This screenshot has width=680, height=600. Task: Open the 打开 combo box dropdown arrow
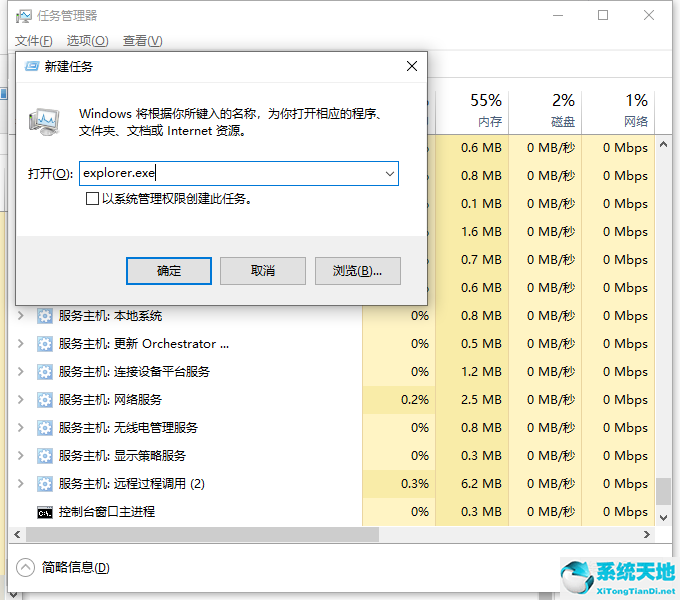coord(389,174)
